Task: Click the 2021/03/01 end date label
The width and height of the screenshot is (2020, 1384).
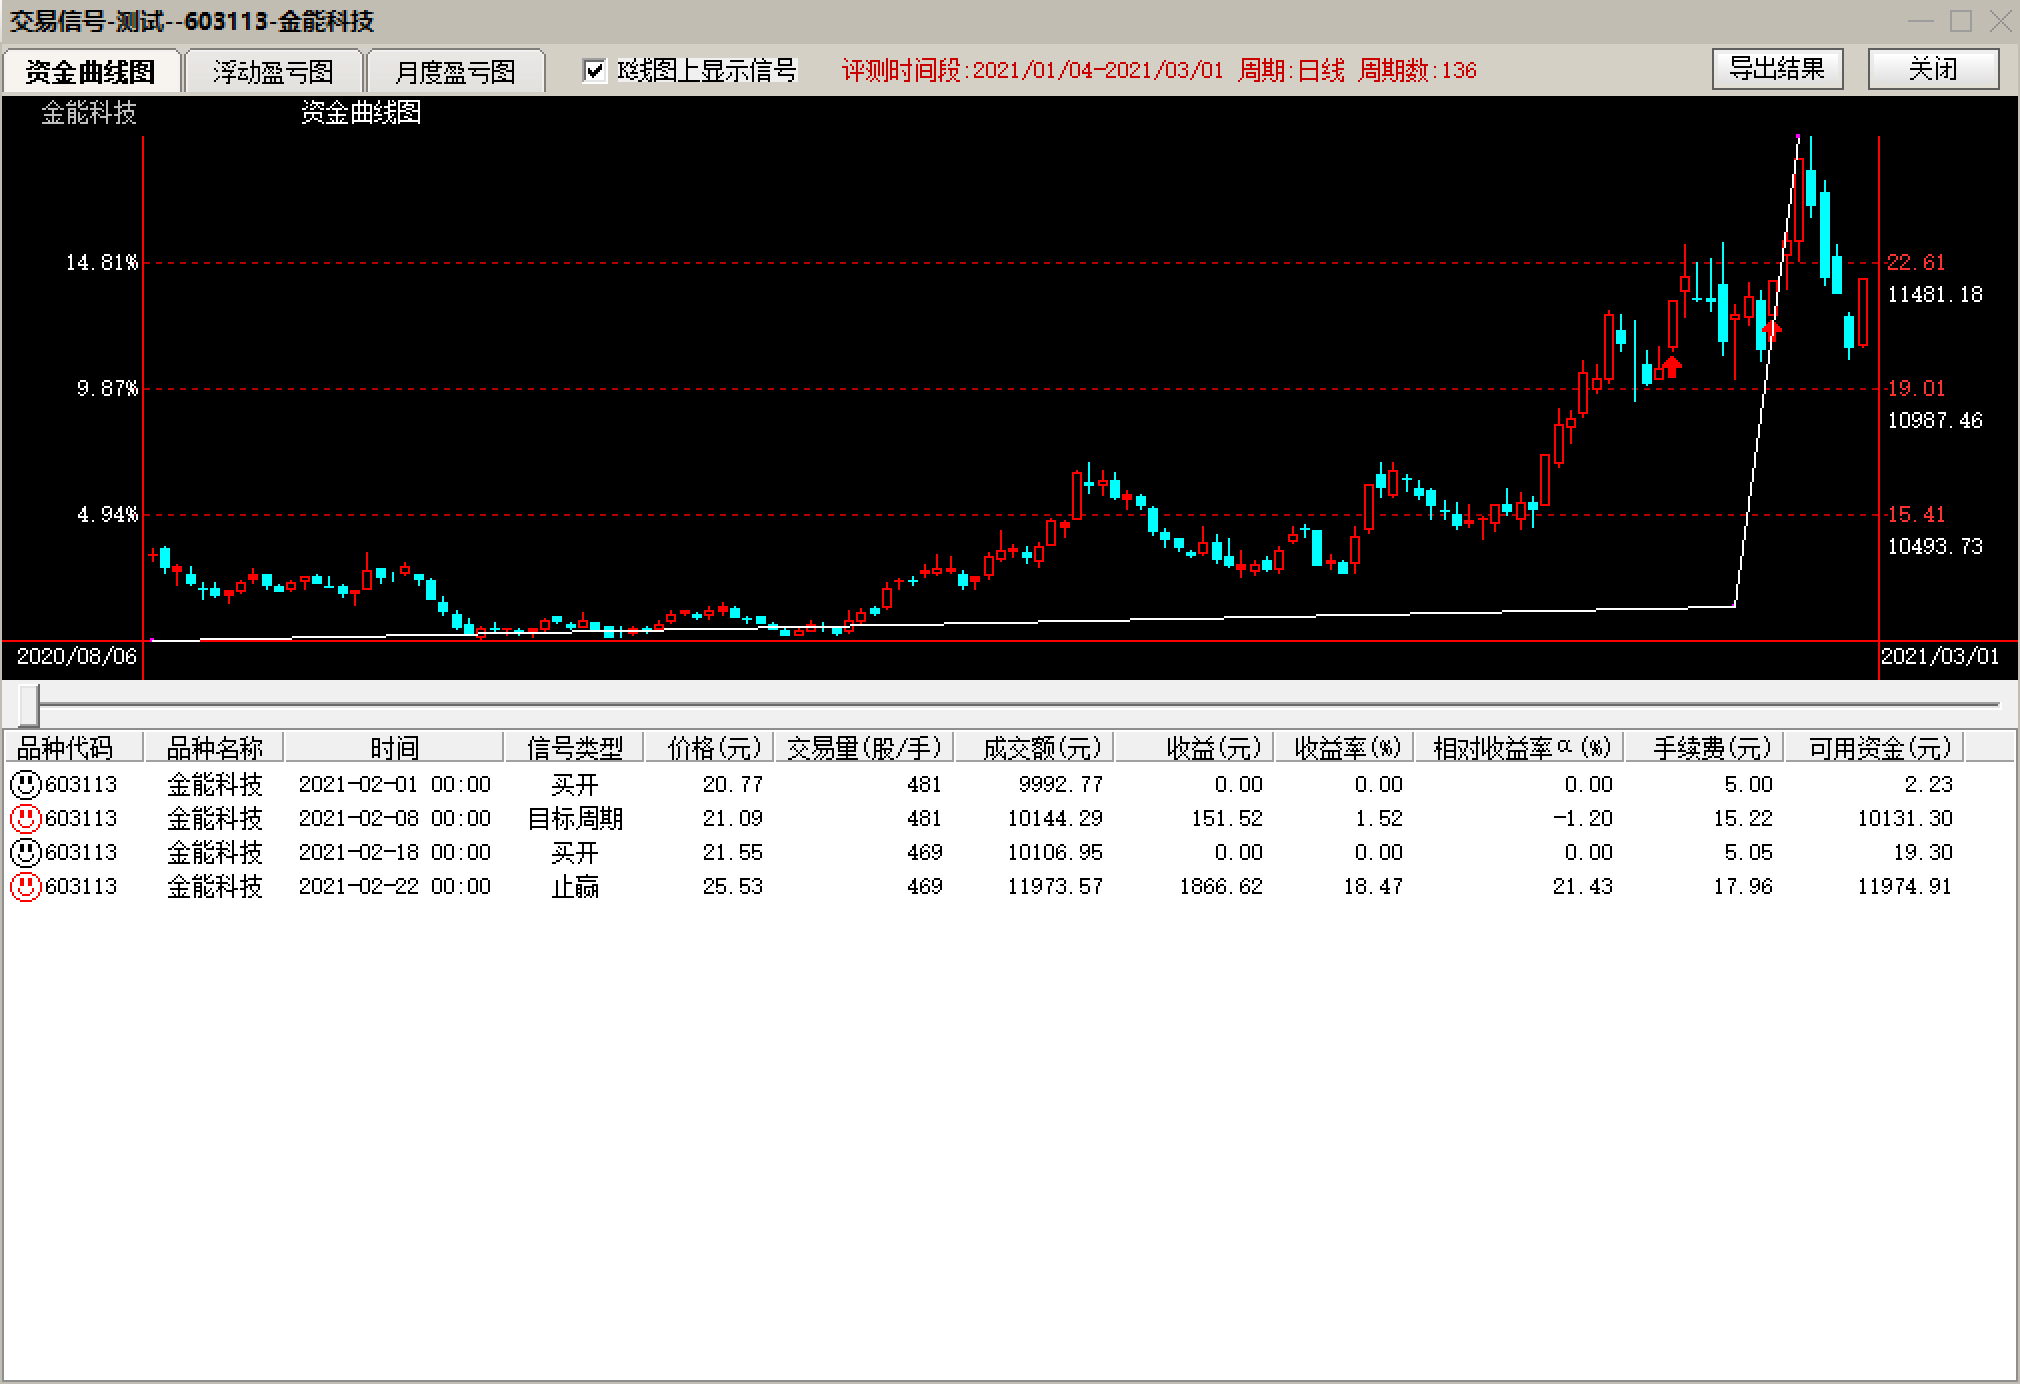Action: pos(1940,656)
